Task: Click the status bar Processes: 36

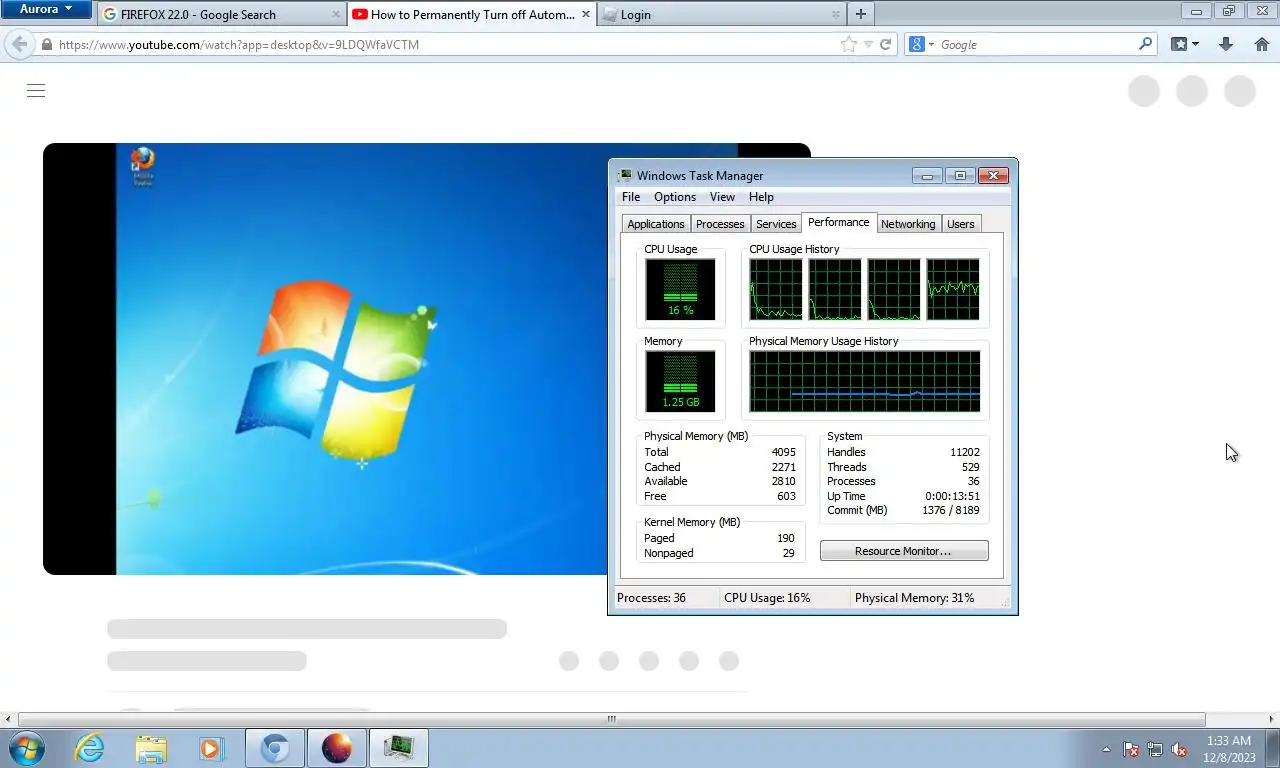Action: coord(651,598)
